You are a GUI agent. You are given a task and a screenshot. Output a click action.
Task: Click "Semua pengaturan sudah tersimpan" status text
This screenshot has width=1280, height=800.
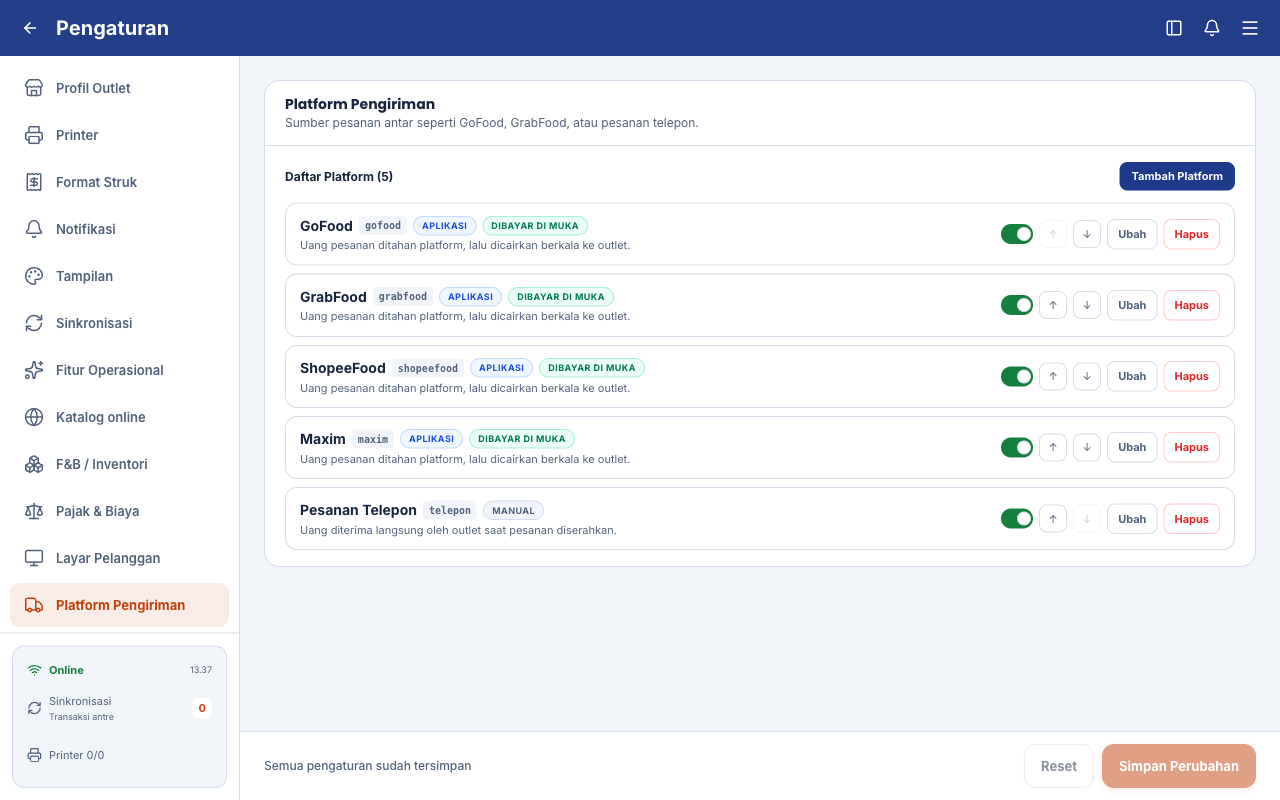pyautogui.click(x=367, y=766)
